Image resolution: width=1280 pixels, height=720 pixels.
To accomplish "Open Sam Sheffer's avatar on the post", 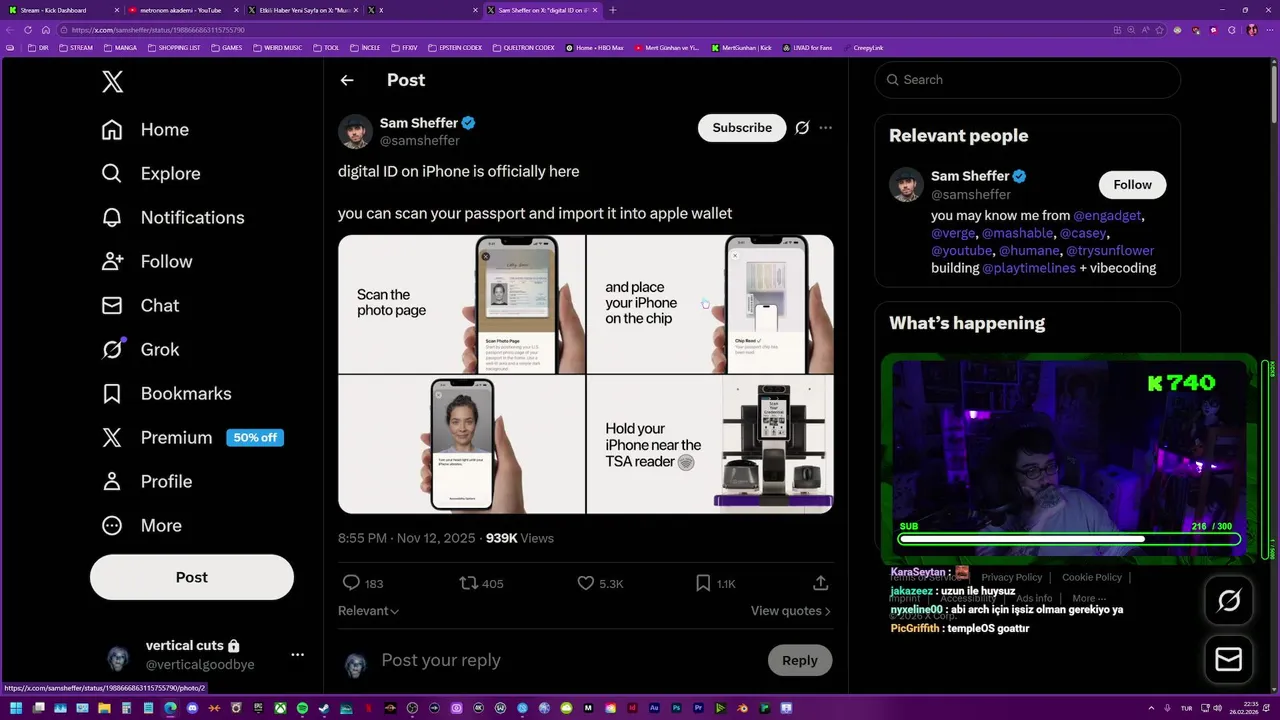I will [355, 131].
